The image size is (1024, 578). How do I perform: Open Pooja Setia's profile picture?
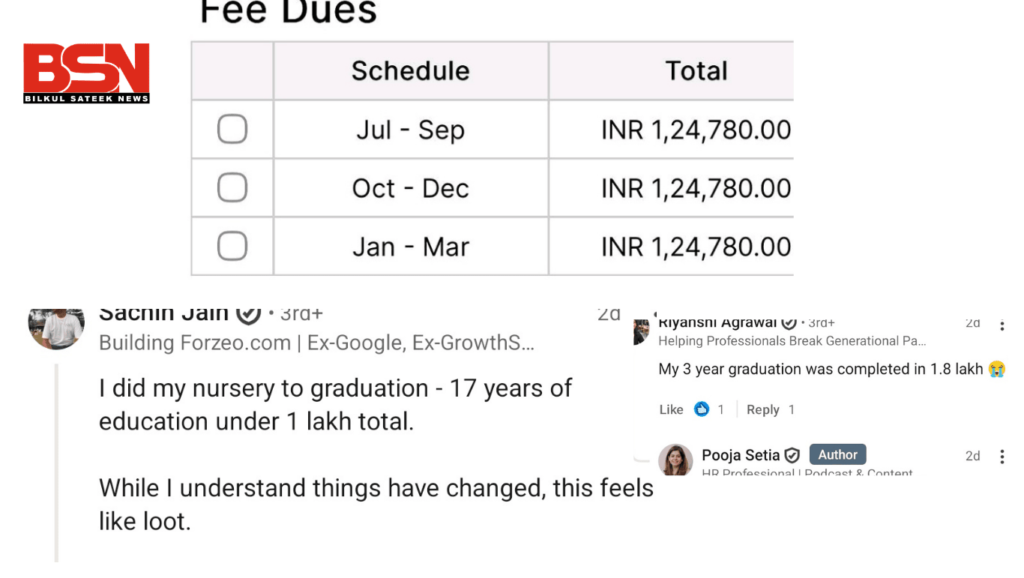coord(676,460)
